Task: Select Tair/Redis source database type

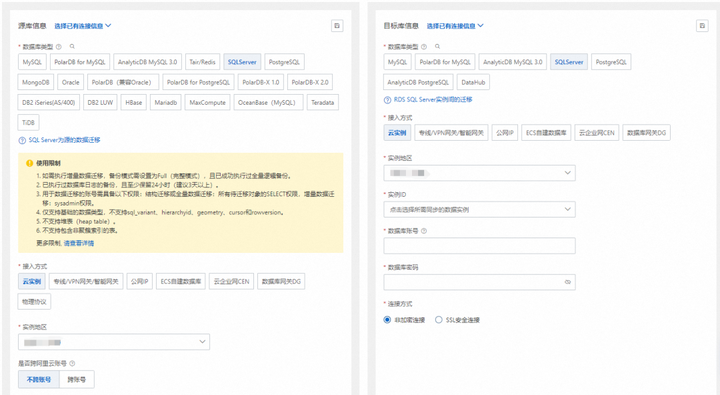Action: pos(202,62)
